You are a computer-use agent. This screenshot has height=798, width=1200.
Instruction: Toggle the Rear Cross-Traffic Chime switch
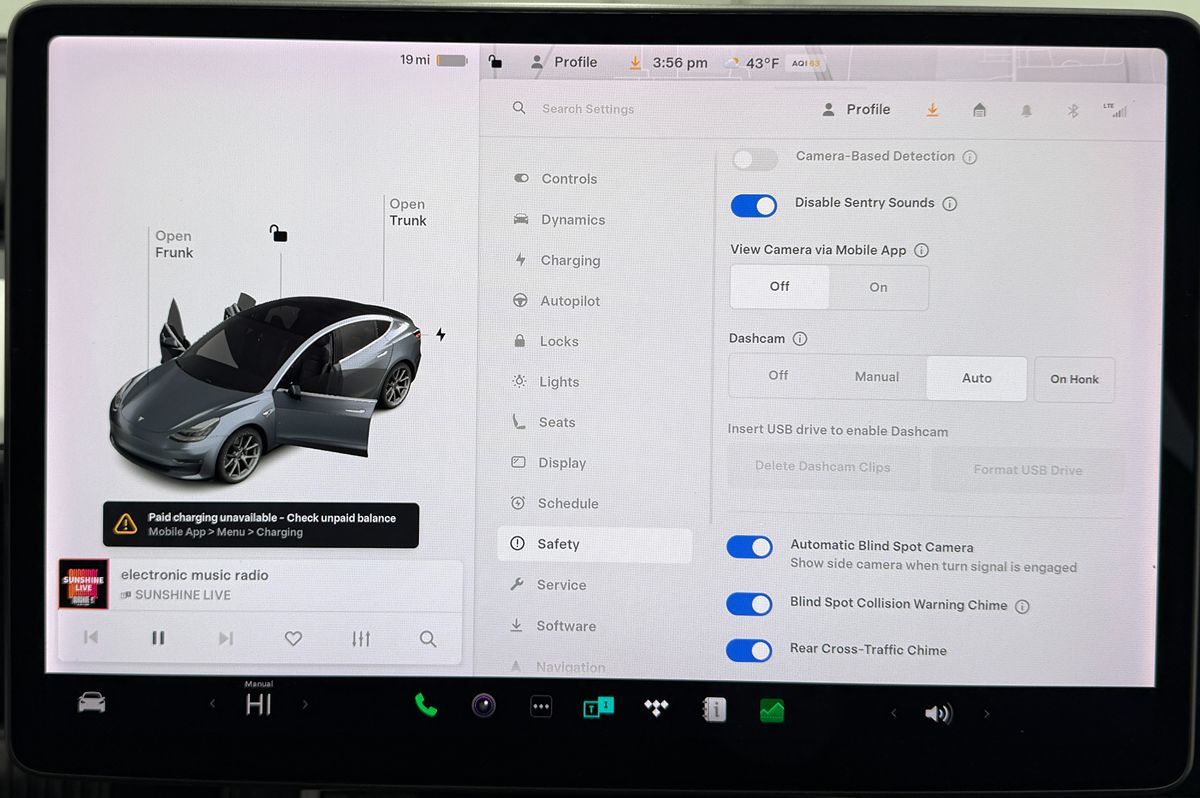pyautogui.click(x=749, y=651)
